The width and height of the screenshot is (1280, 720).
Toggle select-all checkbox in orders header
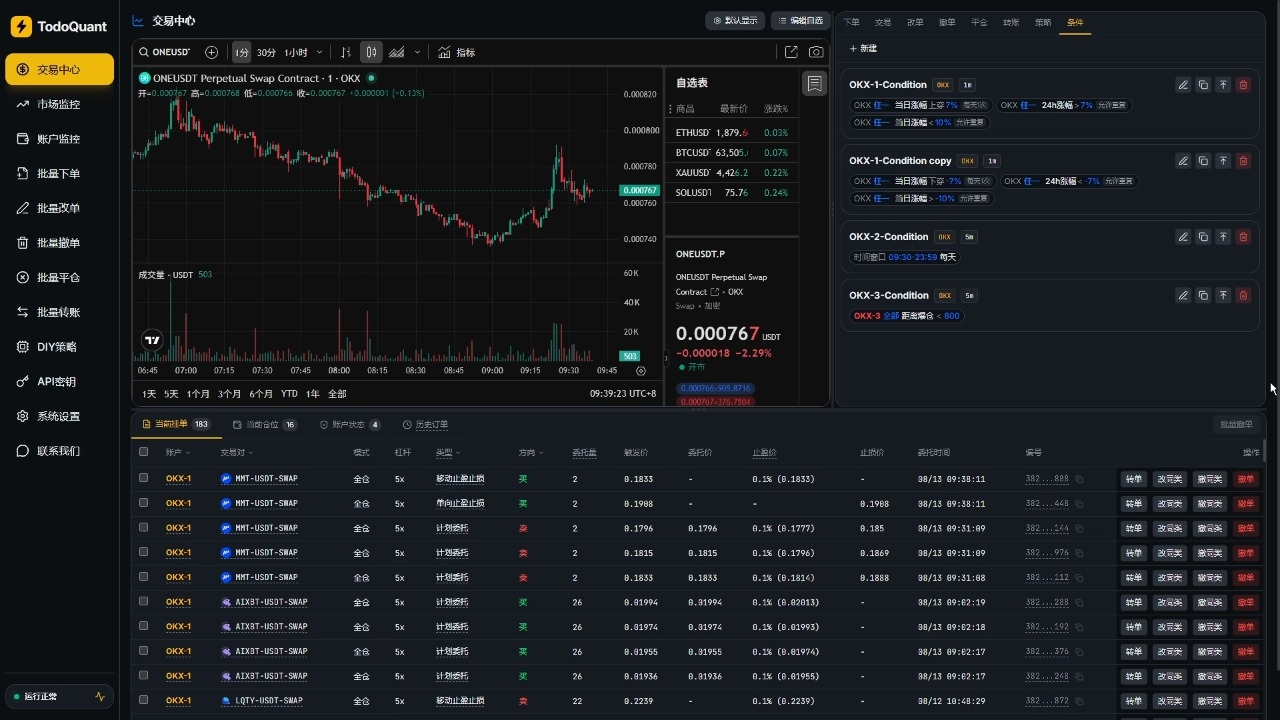pyautogui.click(x=144, y=452)
